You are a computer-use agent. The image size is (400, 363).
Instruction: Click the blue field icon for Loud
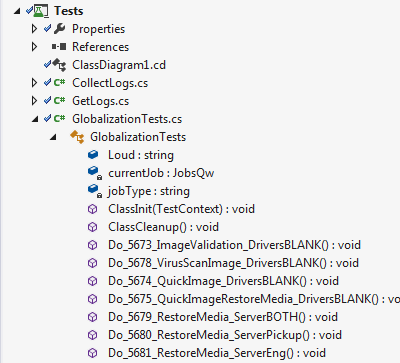(x=93, y=155)
